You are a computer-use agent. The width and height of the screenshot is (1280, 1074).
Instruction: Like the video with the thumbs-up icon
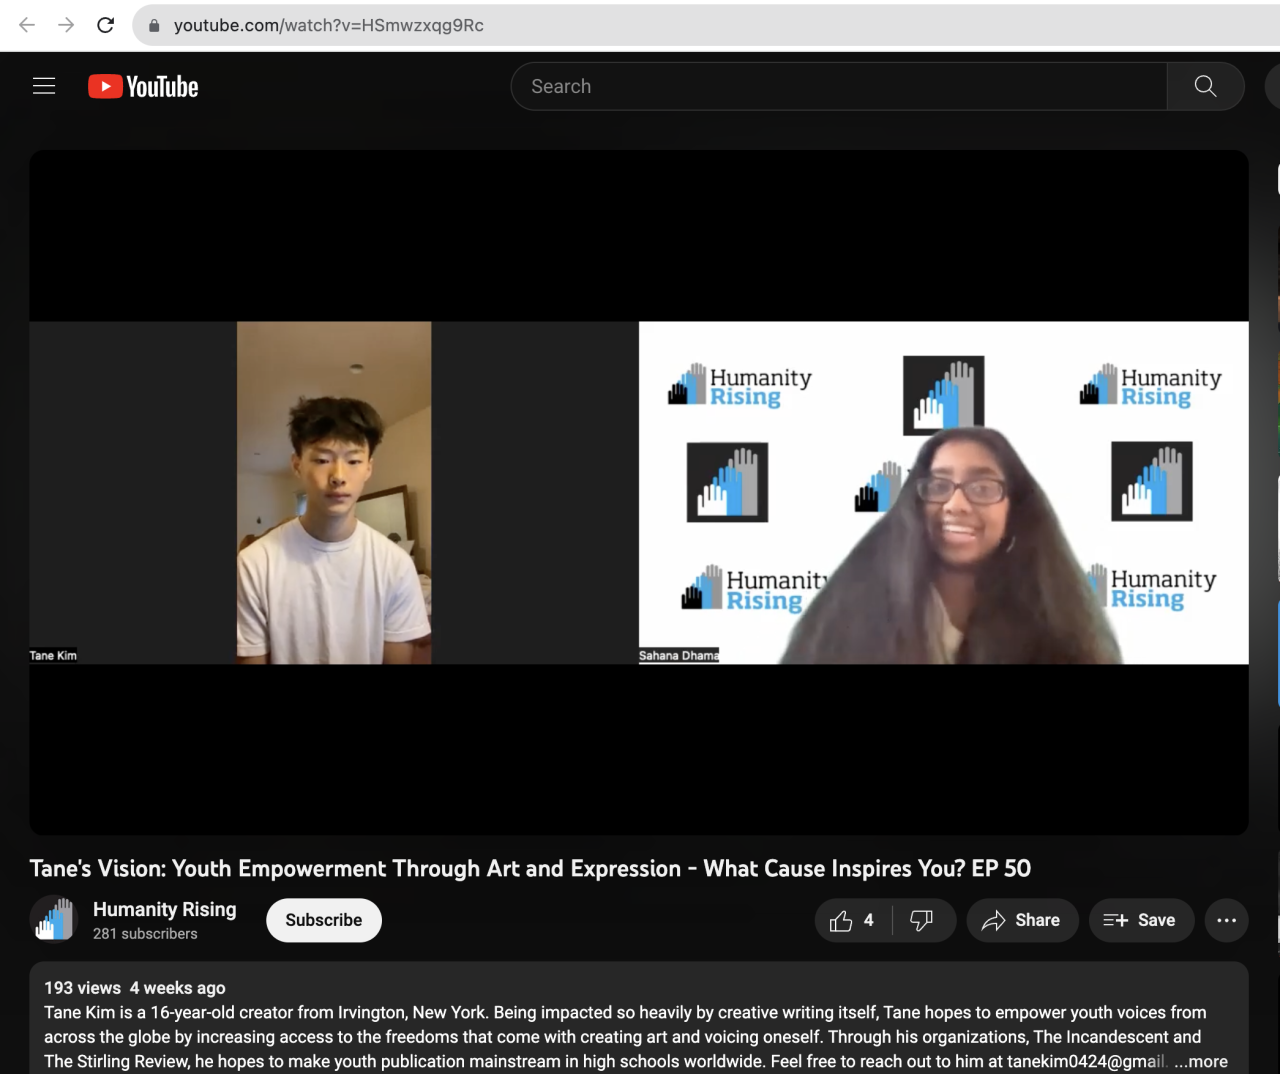coord(841,920)
